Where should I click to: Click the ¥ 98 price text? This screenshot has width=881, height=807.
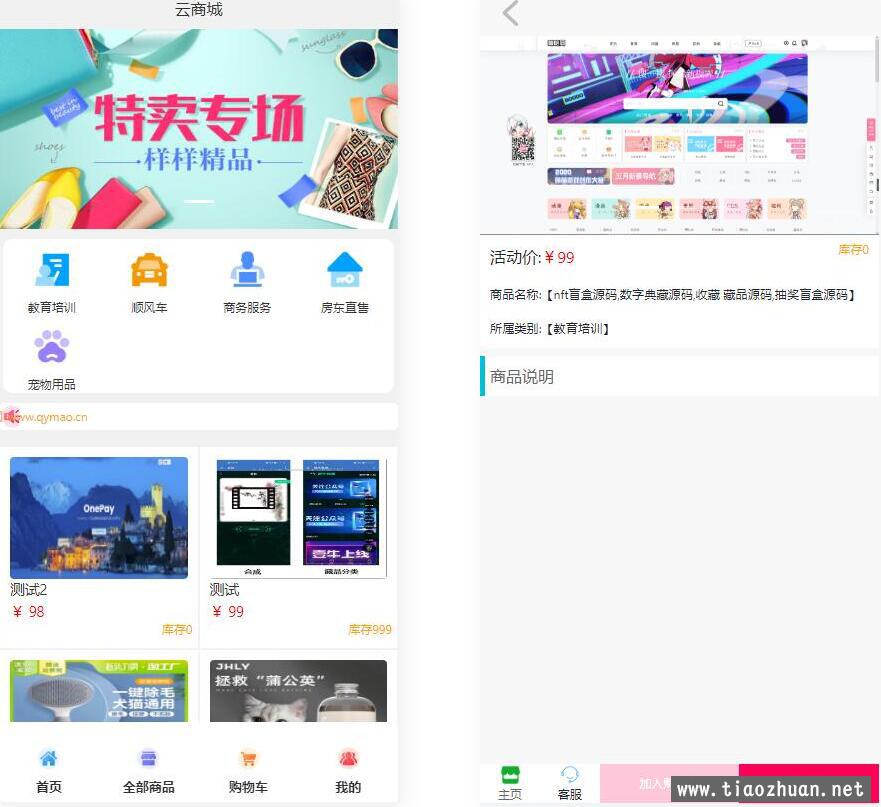click(28, 611)
